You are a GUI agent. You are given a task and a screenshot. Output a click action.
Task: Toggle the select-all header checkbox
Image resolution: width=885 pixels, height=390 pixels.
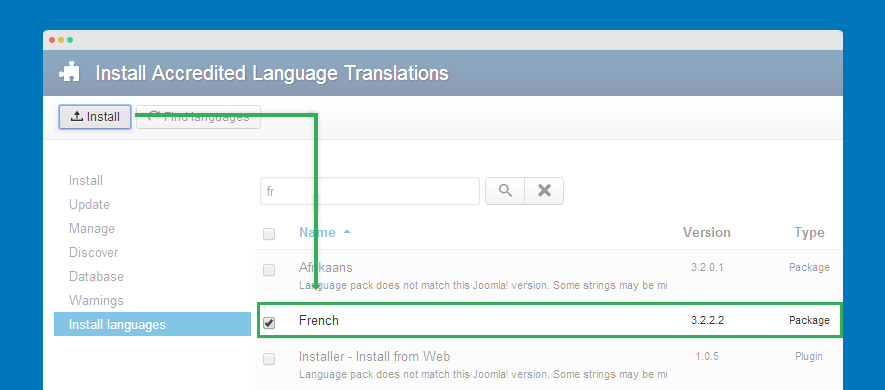[x=269, y=234]
